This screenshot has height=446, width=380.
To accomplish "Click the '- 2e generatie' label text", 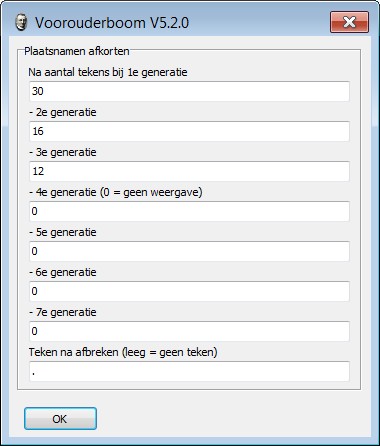I will [63, 112].
